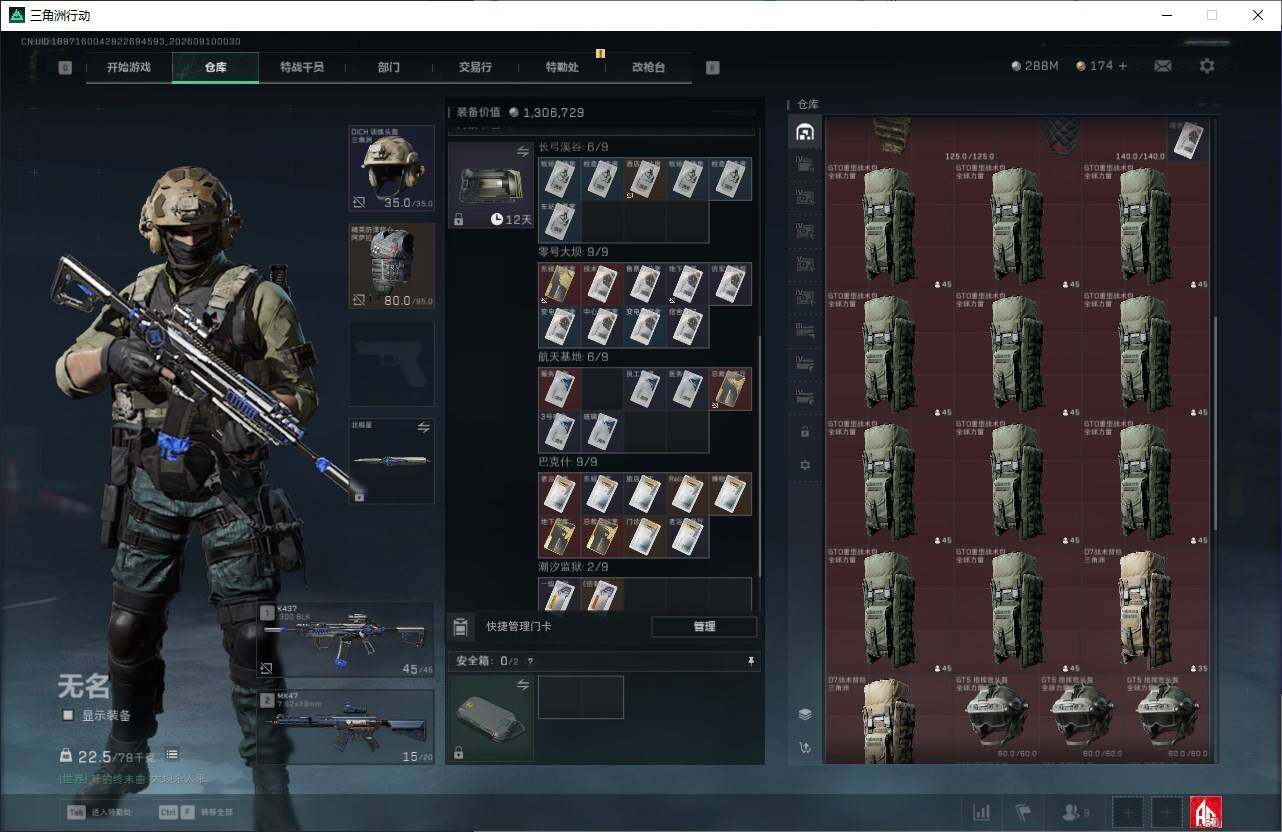Select the safe box container thumbnail
Viewport: 1282px width, 832px height.
[491, 719]
